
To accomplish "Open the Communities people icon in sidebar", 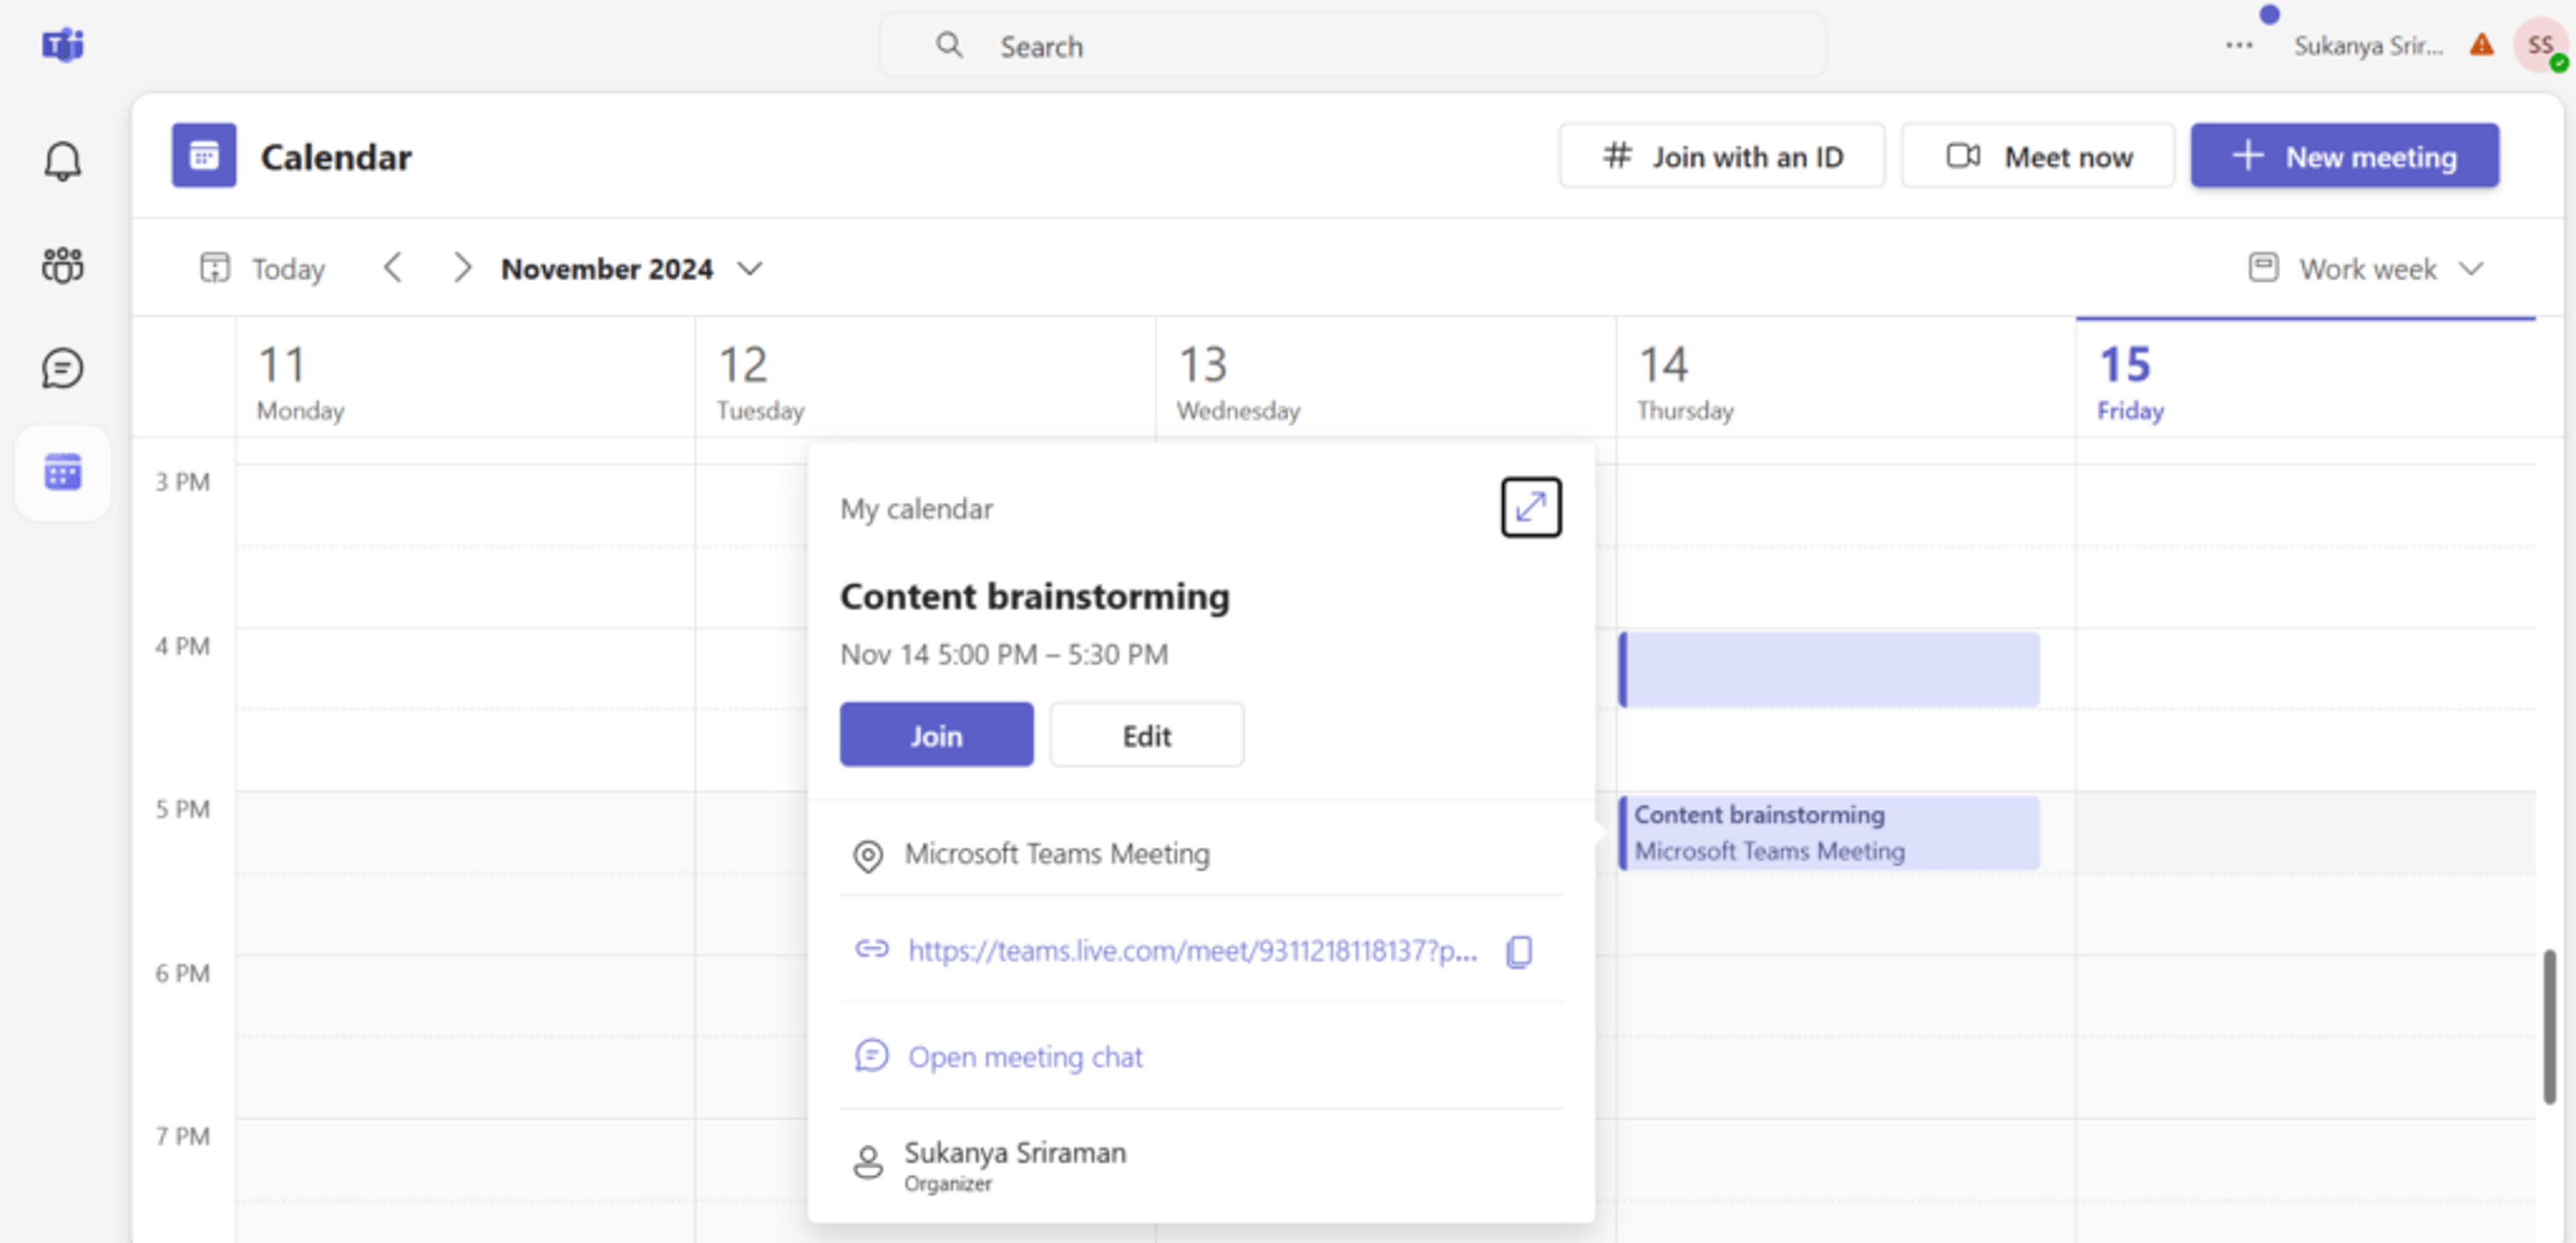I will coord(62,265).
